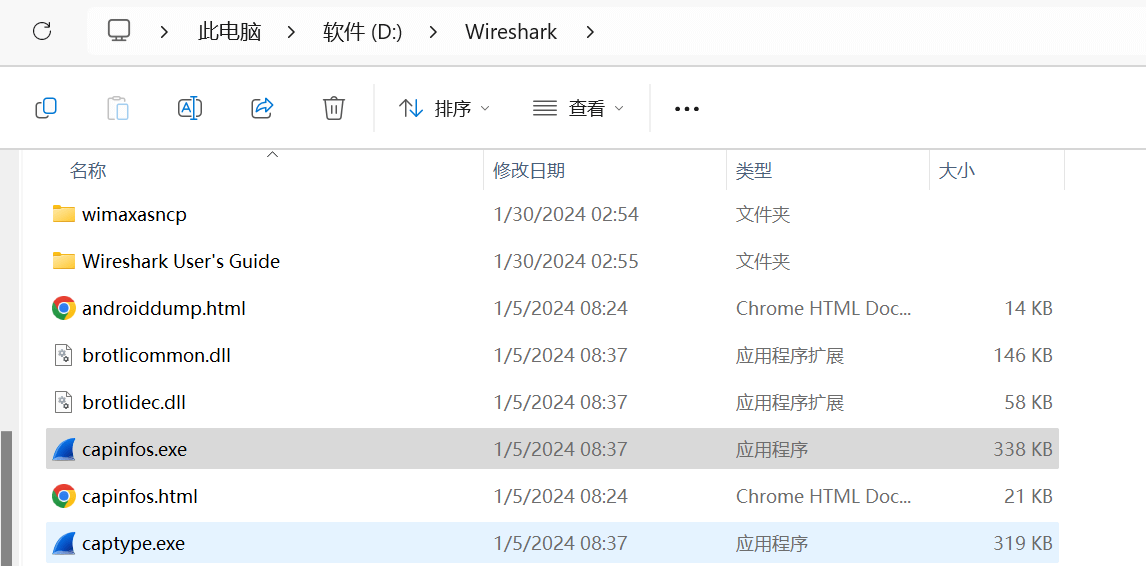Click the Share icon in toolbar

pos(262,108)
